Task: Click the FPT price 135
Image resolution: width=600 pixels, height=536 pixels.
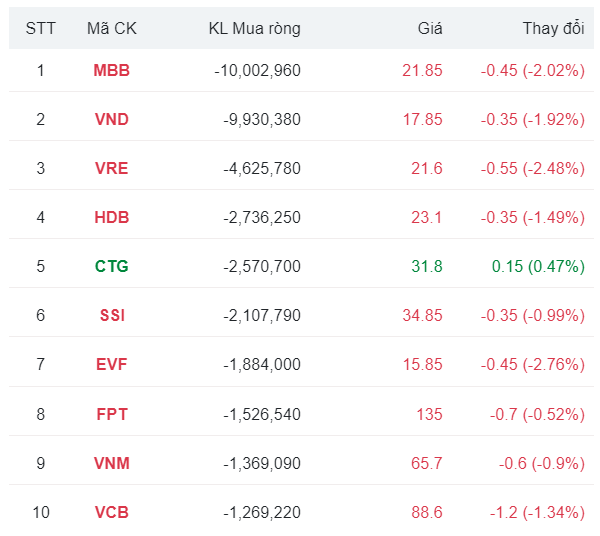Action: coord(429,414)
